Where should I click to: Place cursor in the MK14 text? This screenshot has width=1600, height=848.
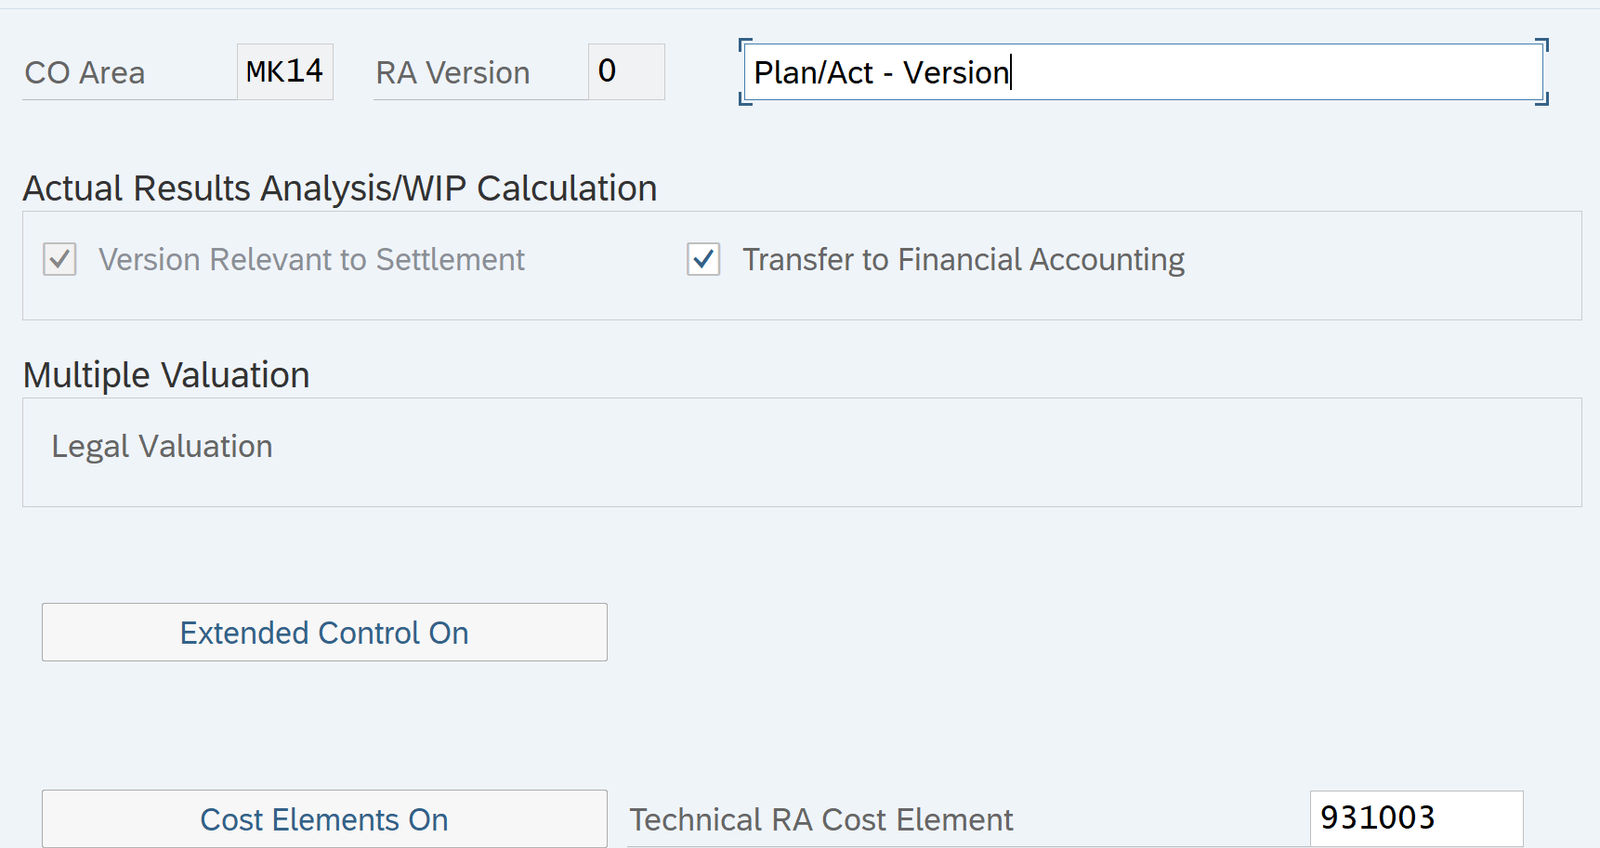(x=285, y=72)
